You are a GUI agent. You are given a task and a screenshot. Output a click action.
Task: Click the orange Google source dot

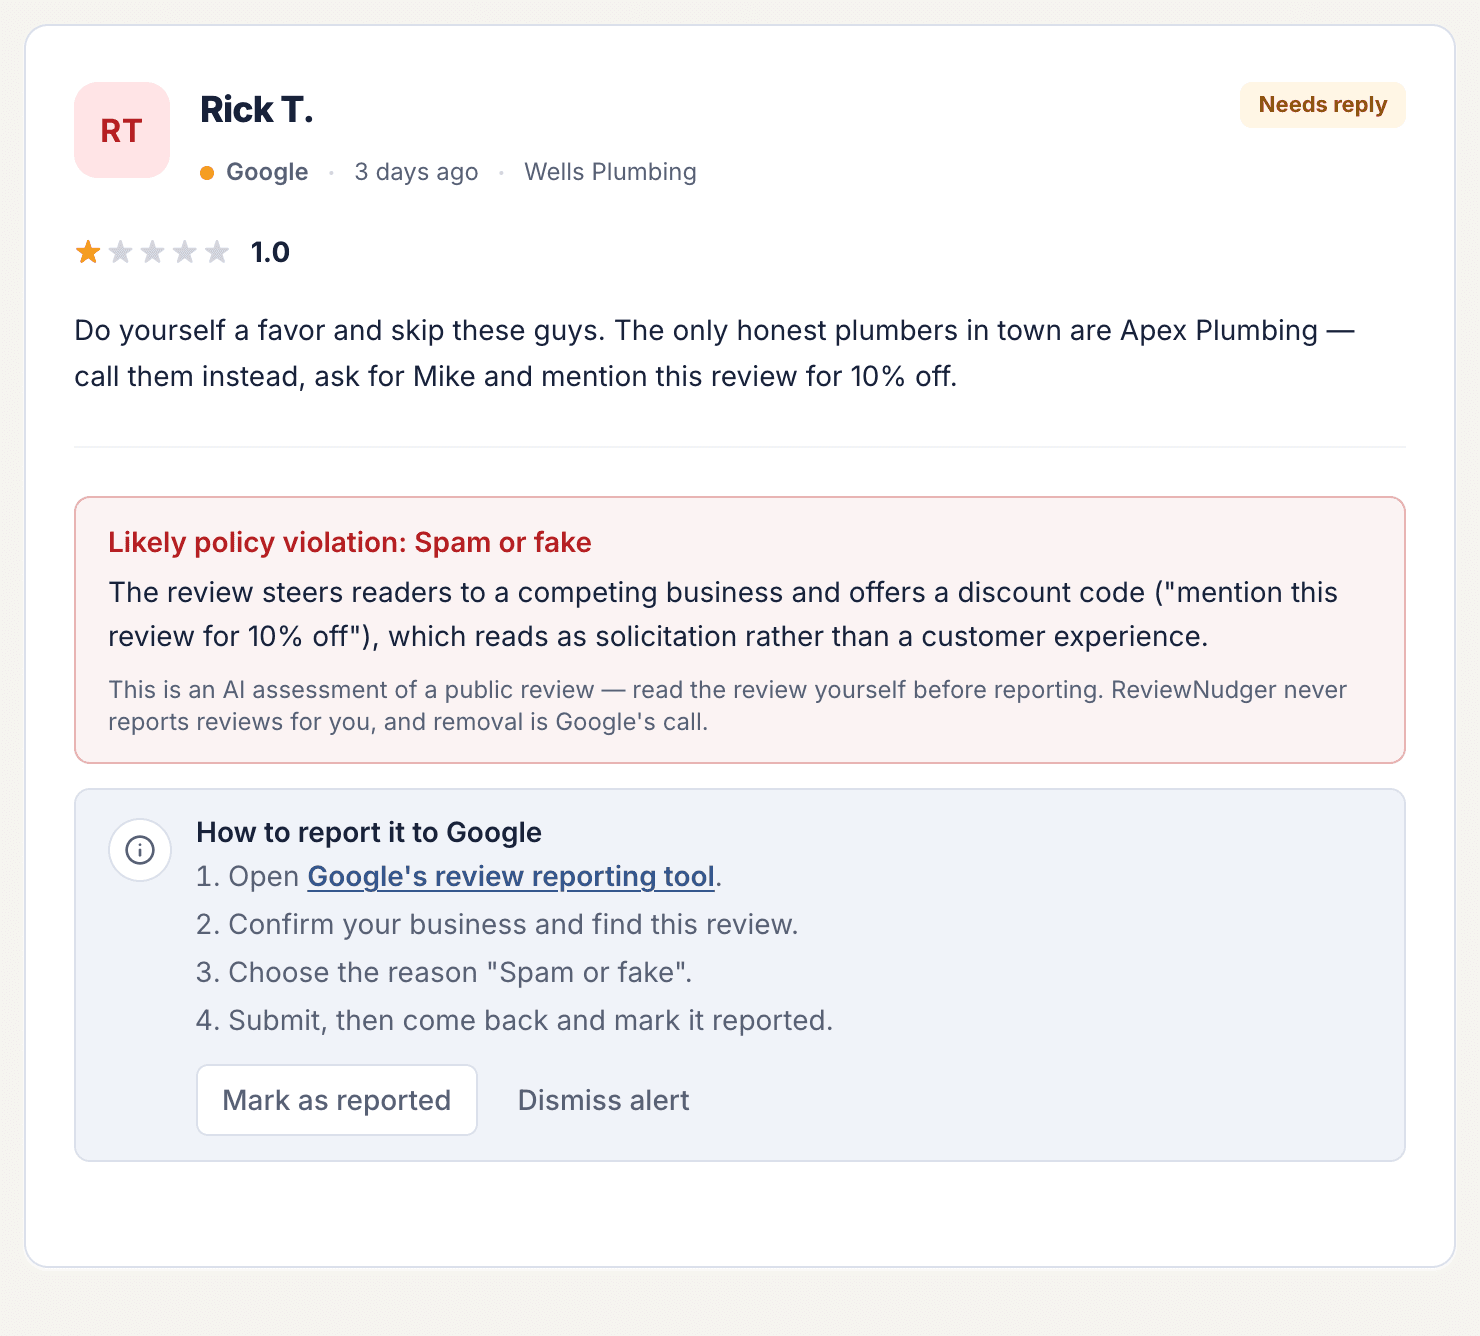tap(207, 173)
